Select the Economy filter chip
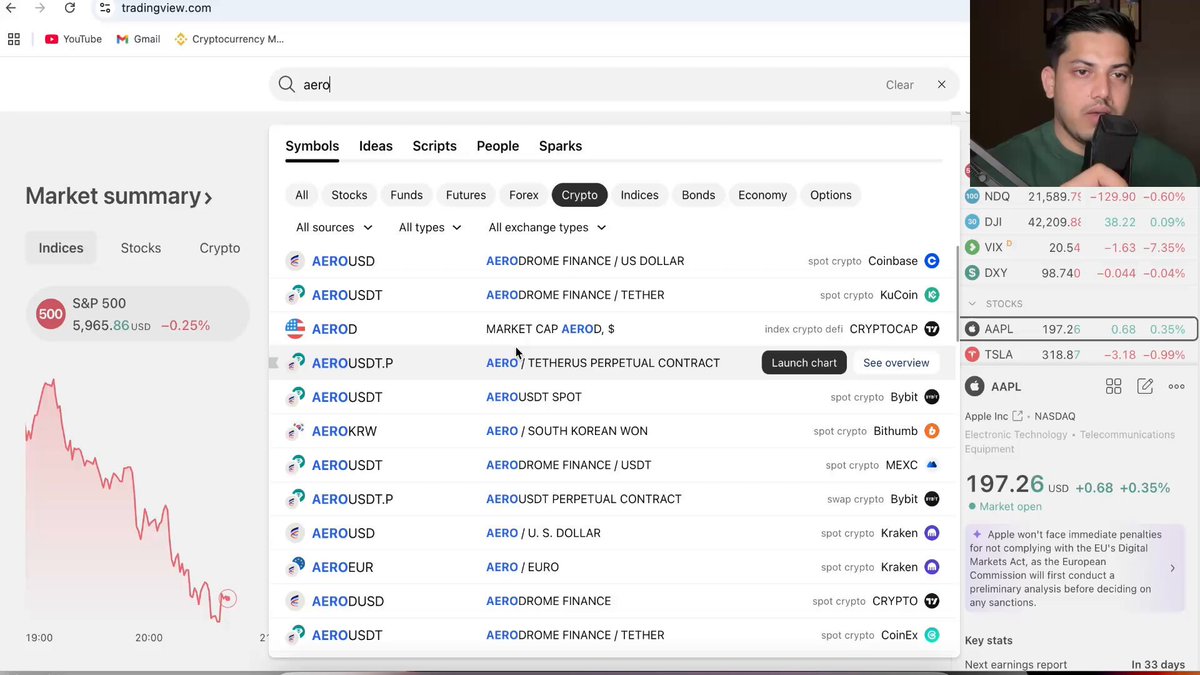This screenshot has width=1200, height=675. pyautogui.click(x=762, y=195)
